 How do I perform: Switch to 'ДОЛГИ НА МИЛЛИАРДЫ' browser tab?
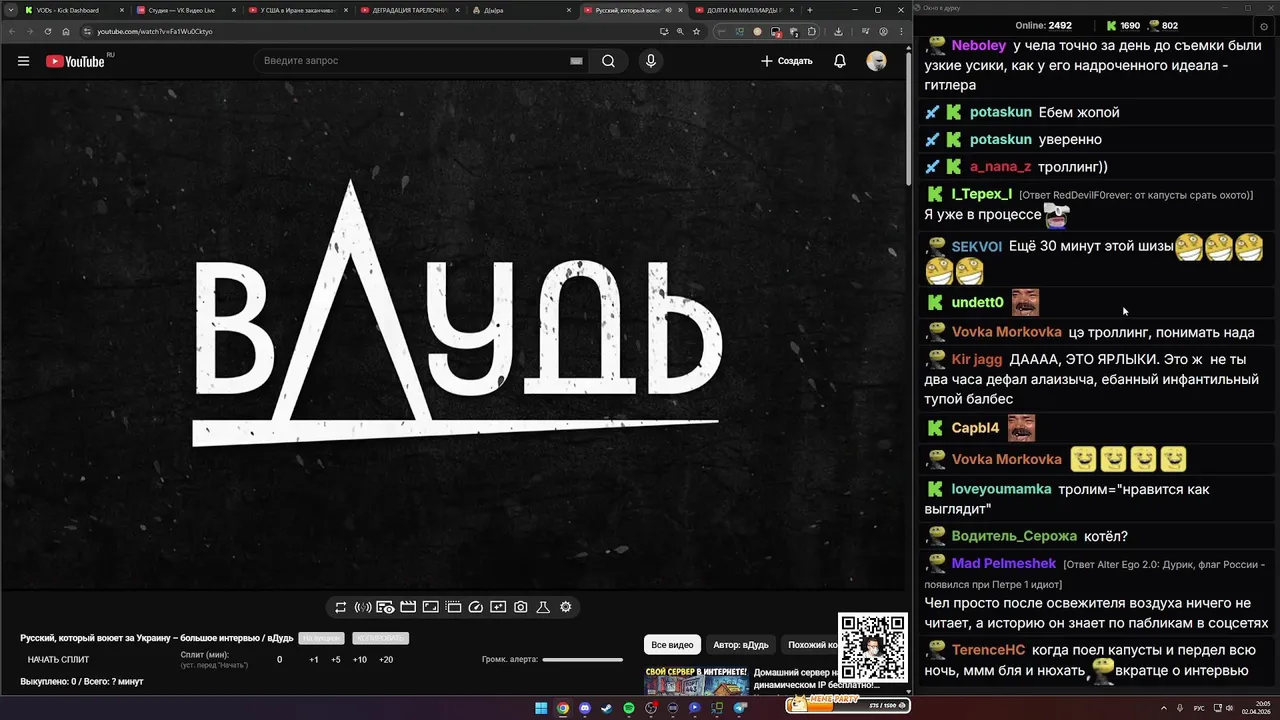click(745, 10)
